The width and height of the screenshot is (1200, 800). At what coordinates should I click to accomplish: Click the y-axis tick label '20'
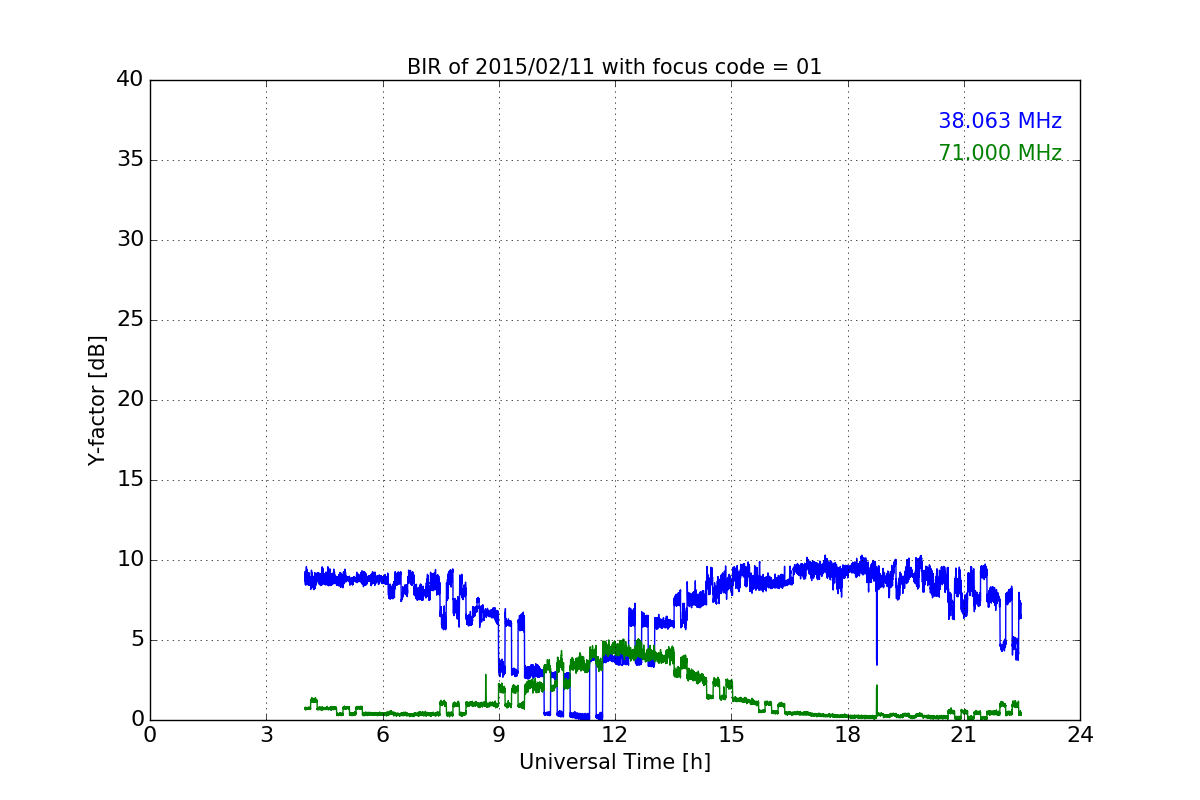[130, 400]
